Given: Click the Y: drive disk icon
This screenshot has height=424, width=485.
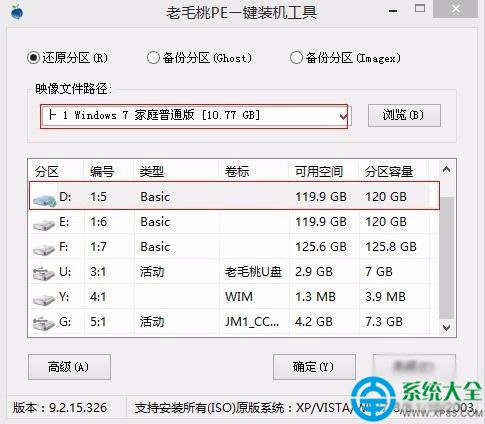Looking at the screenshot, I should point(44,299).
